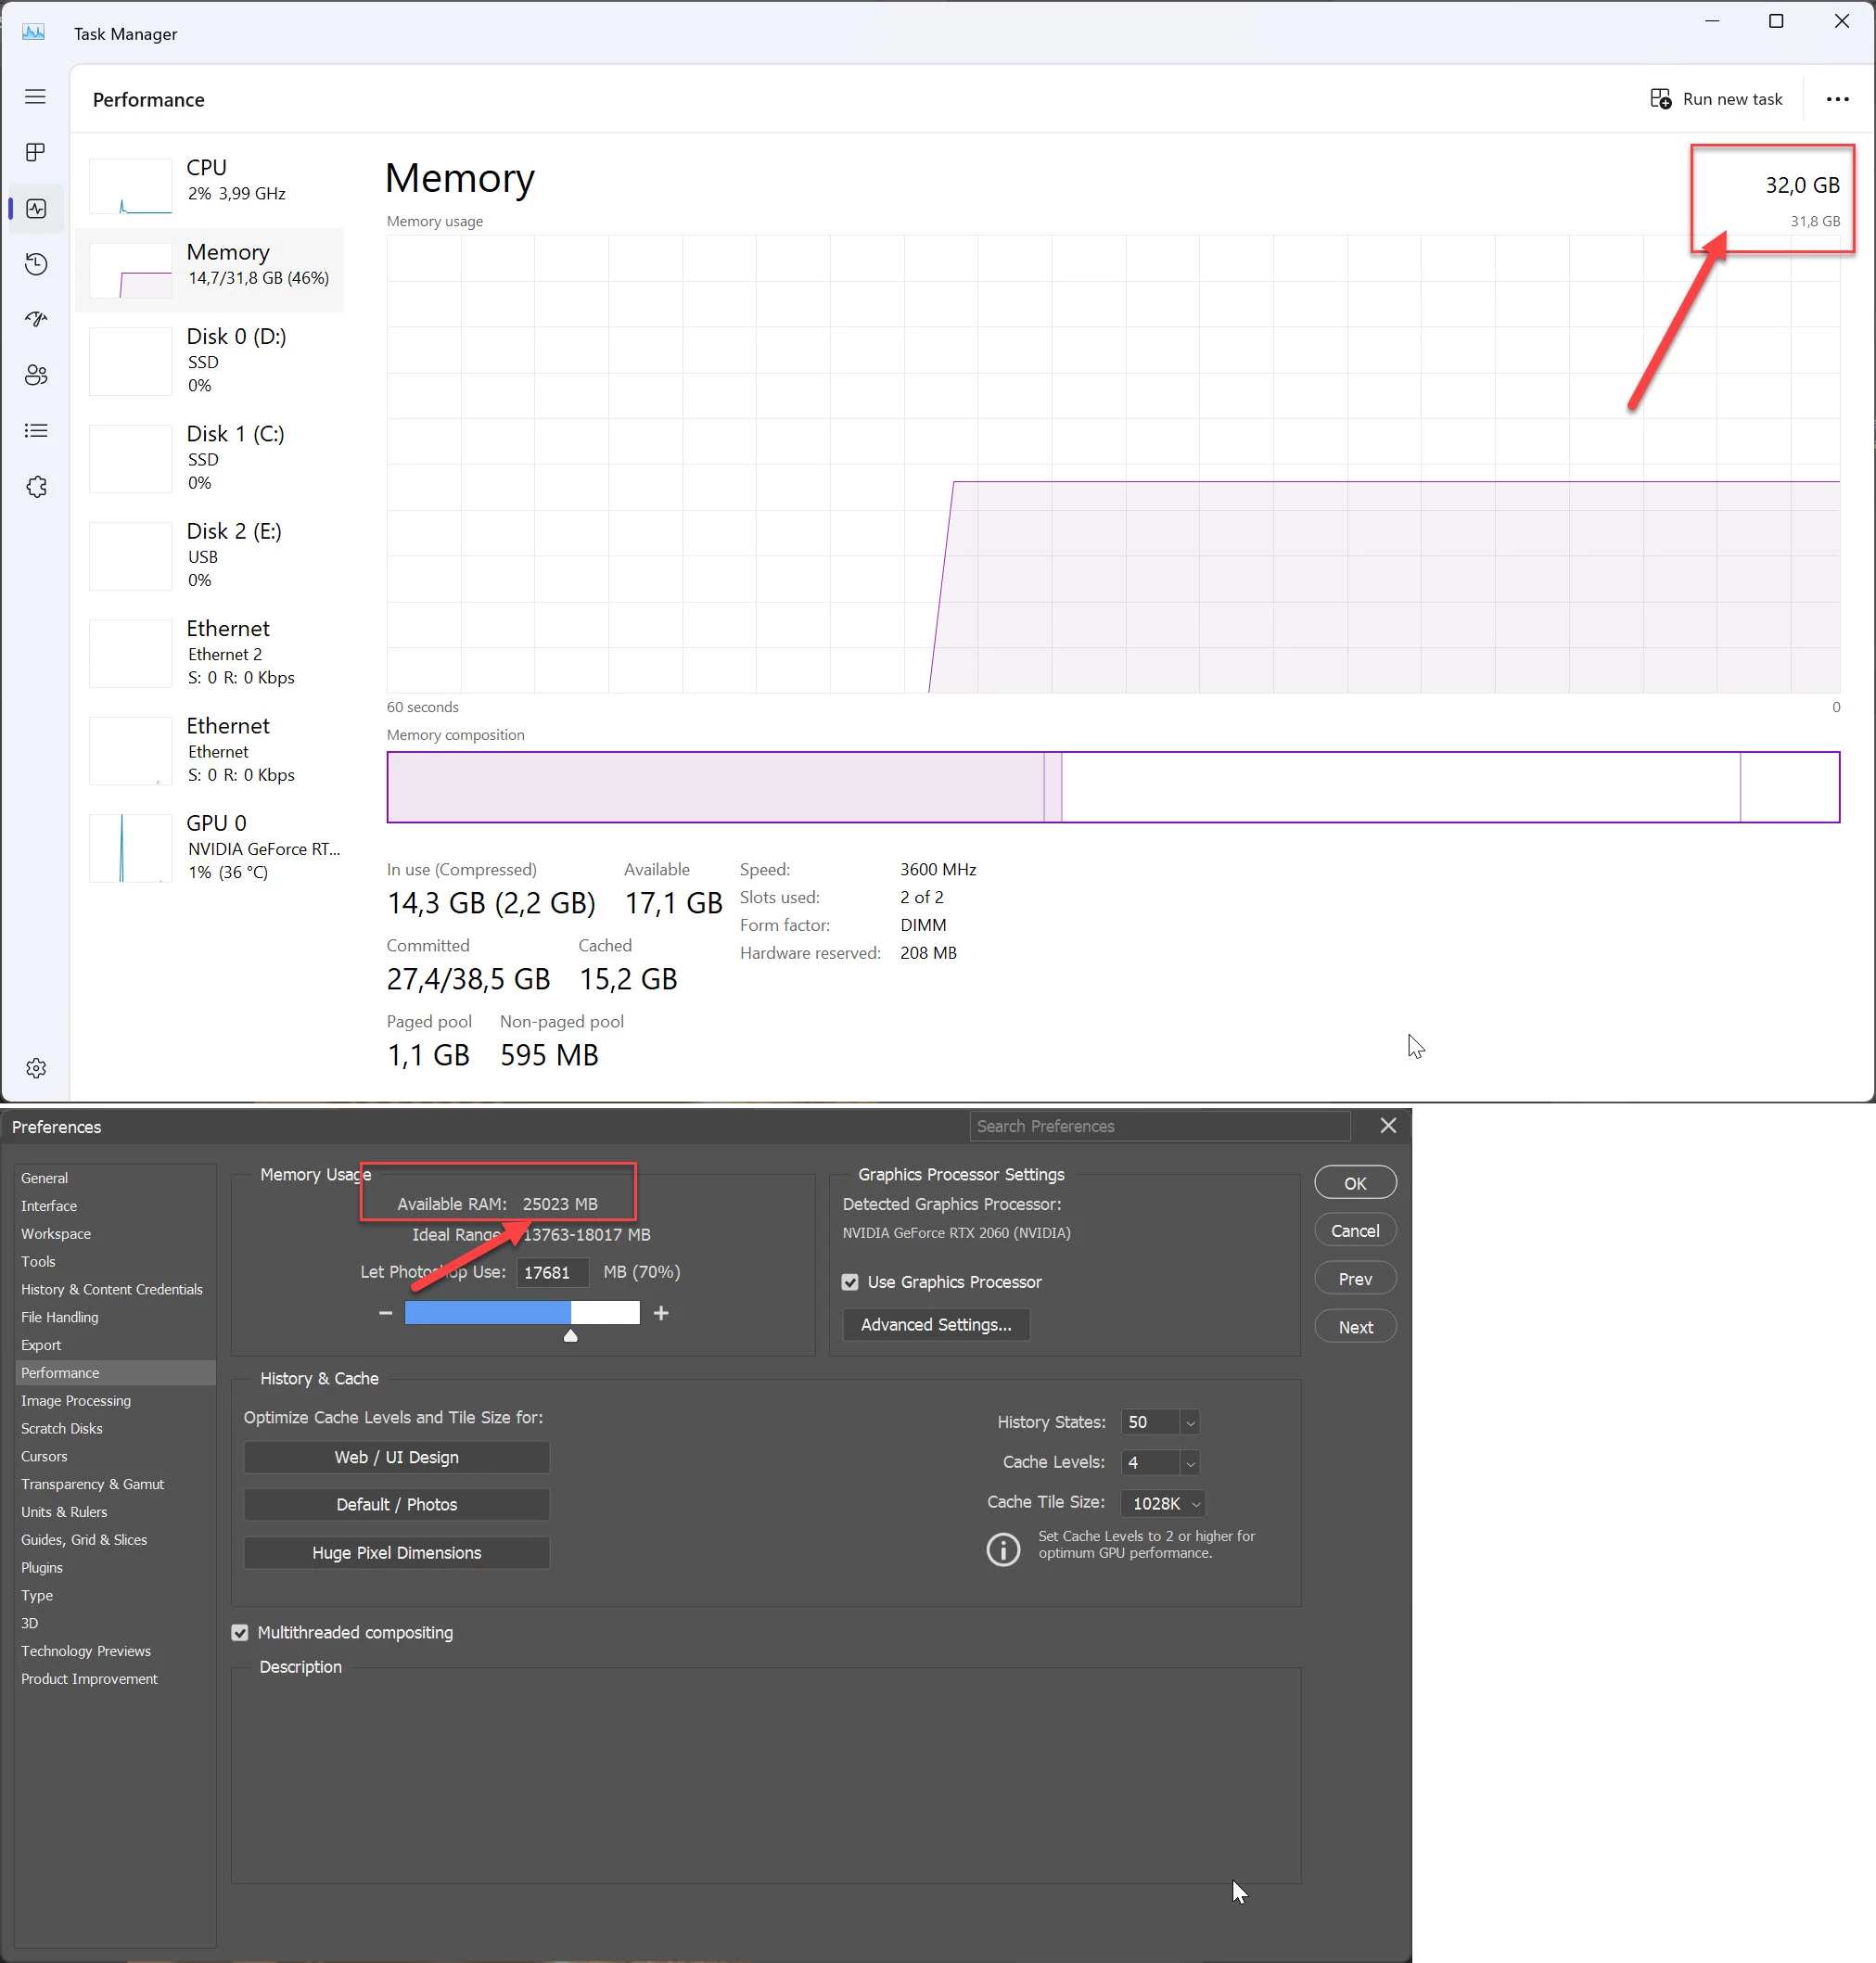Disable Multithreaded compositing checkbox
1876x1963 pixels.
(x=240, y=1632)
